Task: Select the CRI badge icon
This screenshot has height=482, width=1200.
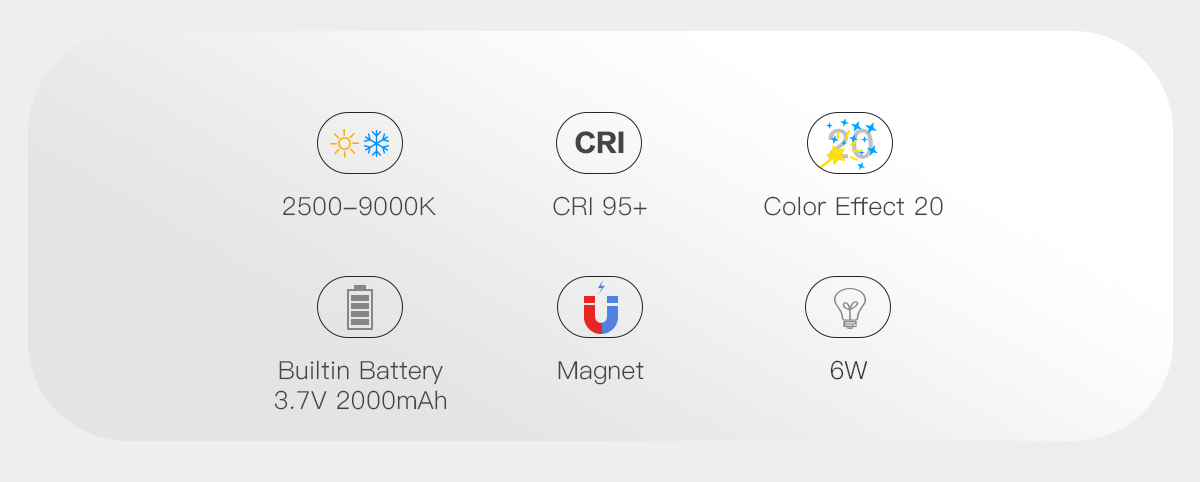Action: [x=599, y=143]
